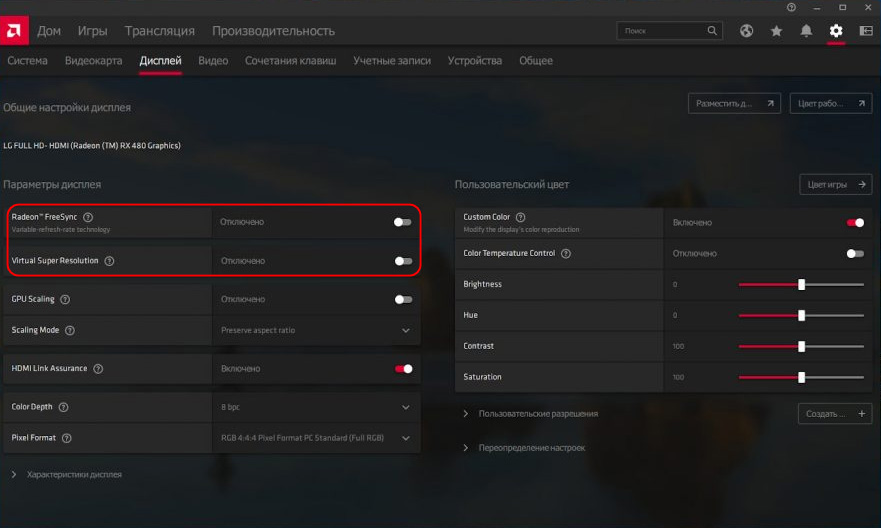Switch to the Устройства tab
Image resolution: width=881 pixels, height=528 pixels.
(474, 61)
